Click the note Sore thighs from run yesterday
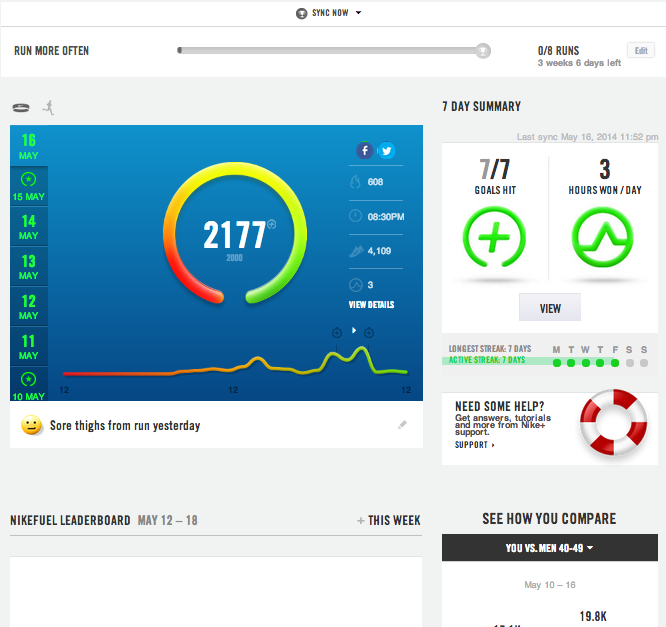This screenshot has height=627, width=666. click(x=125, y=425)
